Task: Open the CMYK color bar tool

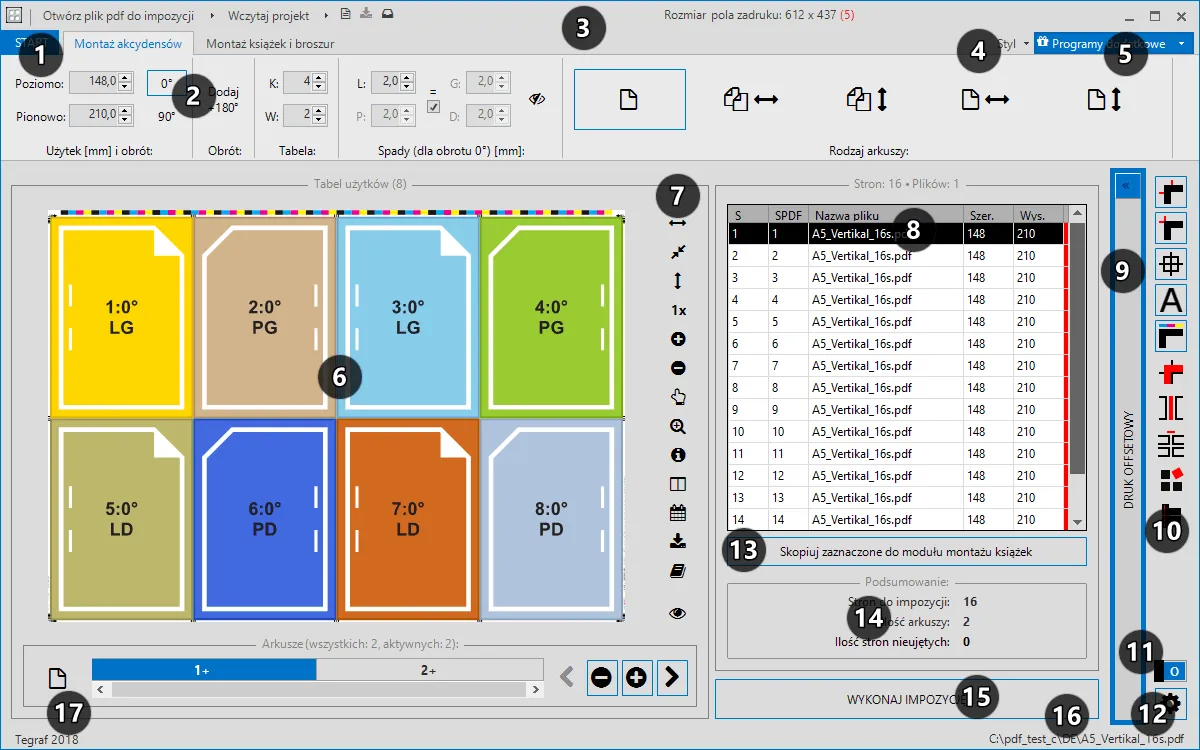Action: [1171, 336]
